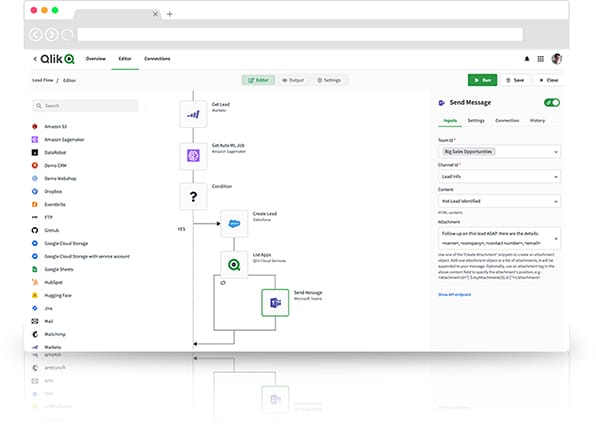Switch to the Output view
Image resolution: width=596 pixels, height=429 pixels.
tap(293, 80)
